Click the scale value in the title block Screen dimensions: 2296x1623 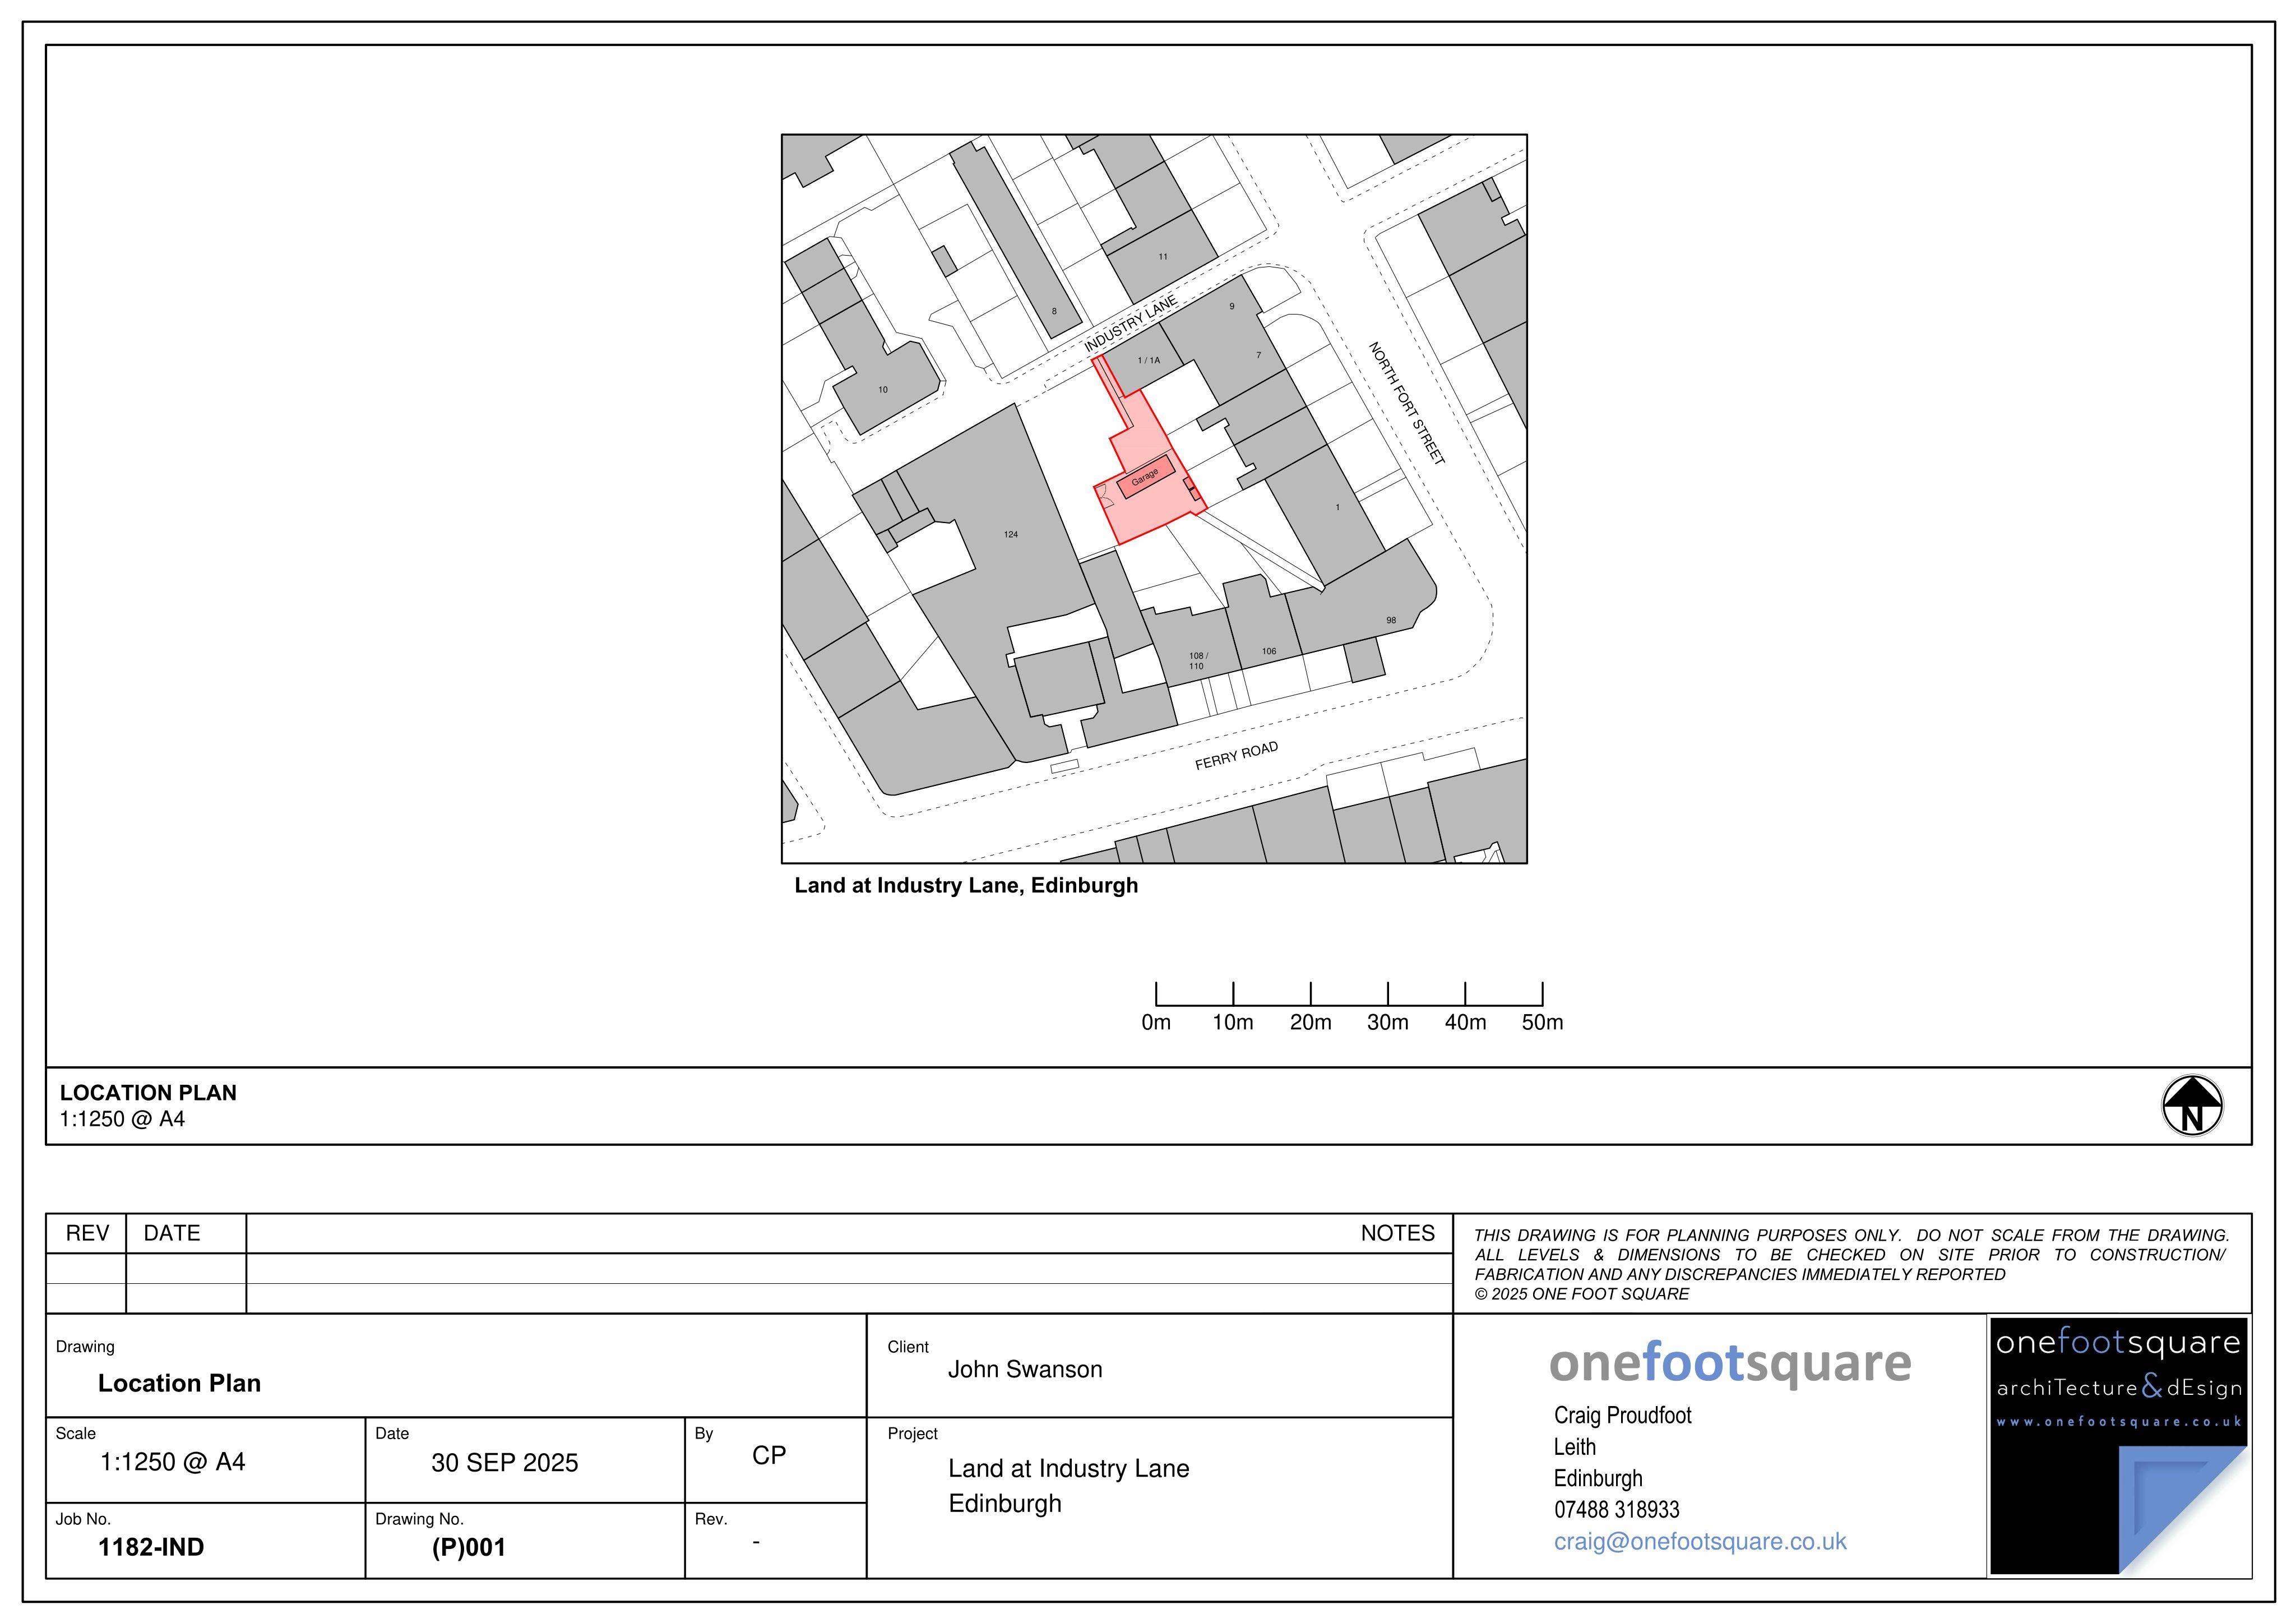(173, 1463)
